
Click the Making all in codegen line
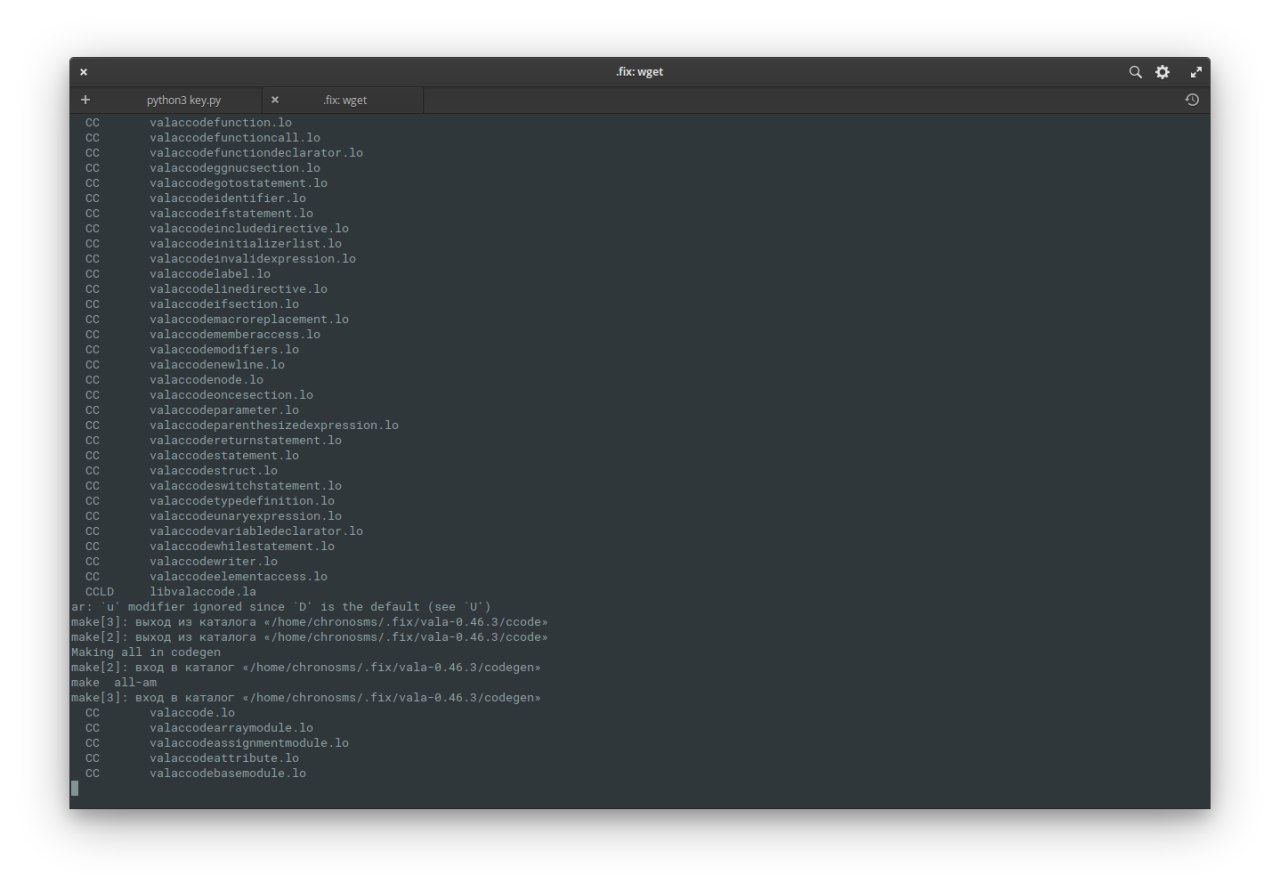tap(146, 652)
